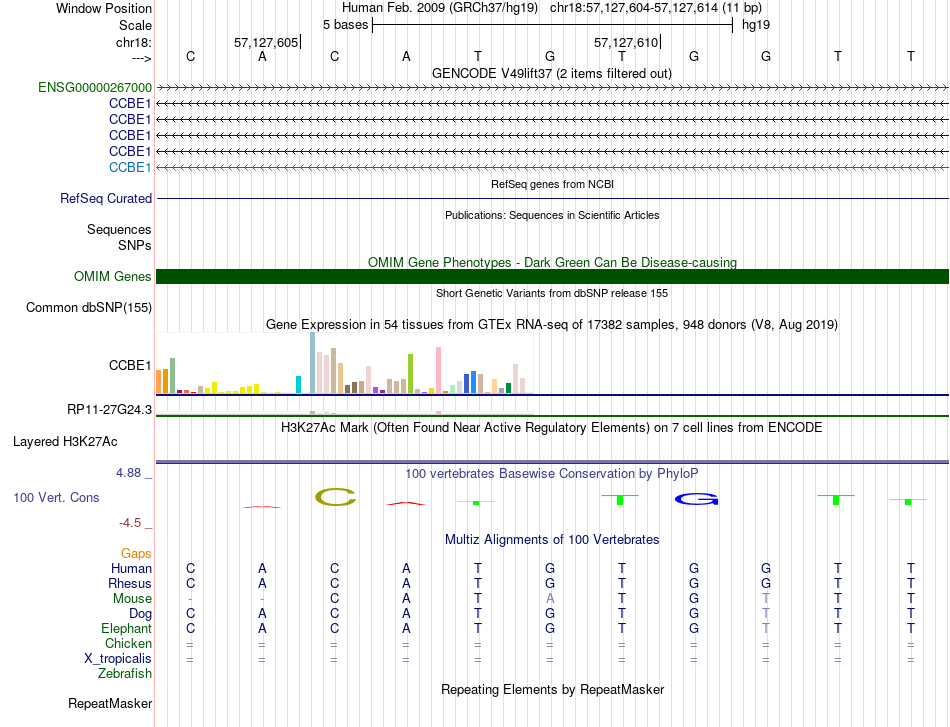Click 'Short Genetic Variants from dbSNP release 155'
Viewport: 950px width, 727px height.
point(552,293)
